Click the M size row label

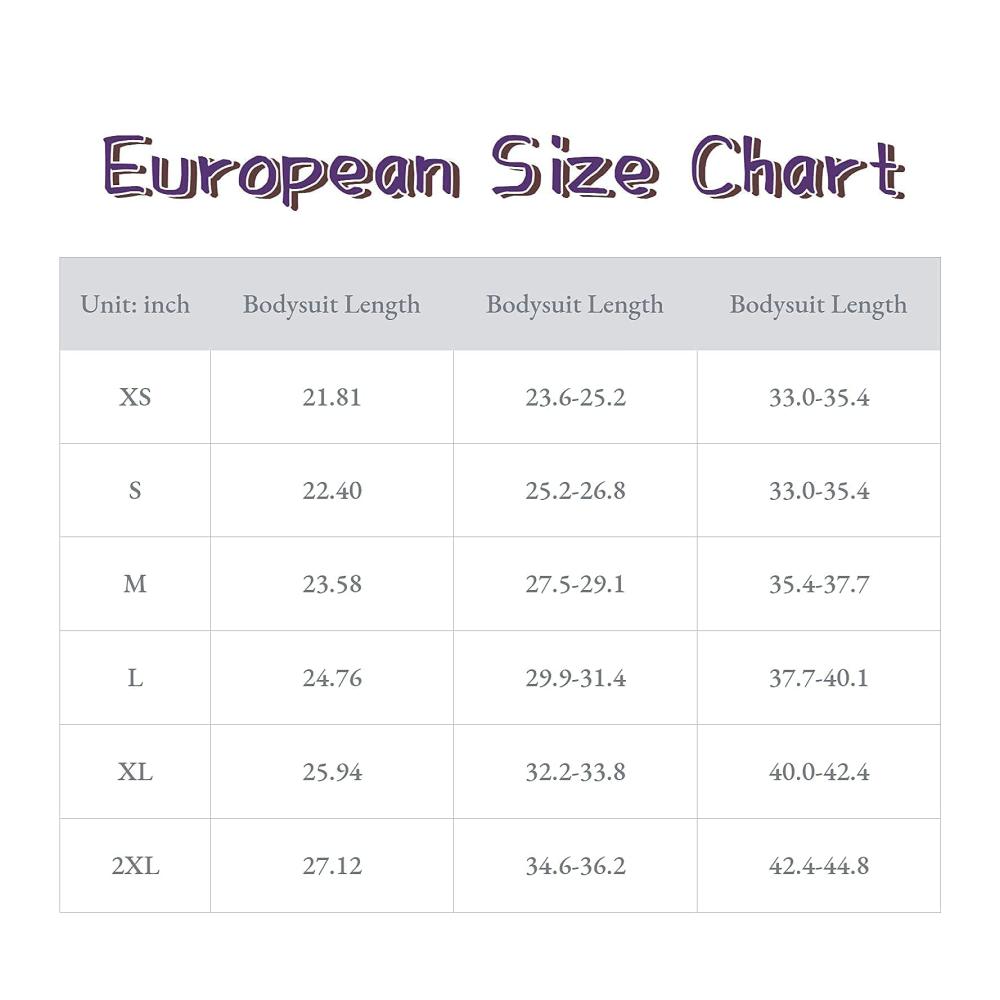(135, 584)
